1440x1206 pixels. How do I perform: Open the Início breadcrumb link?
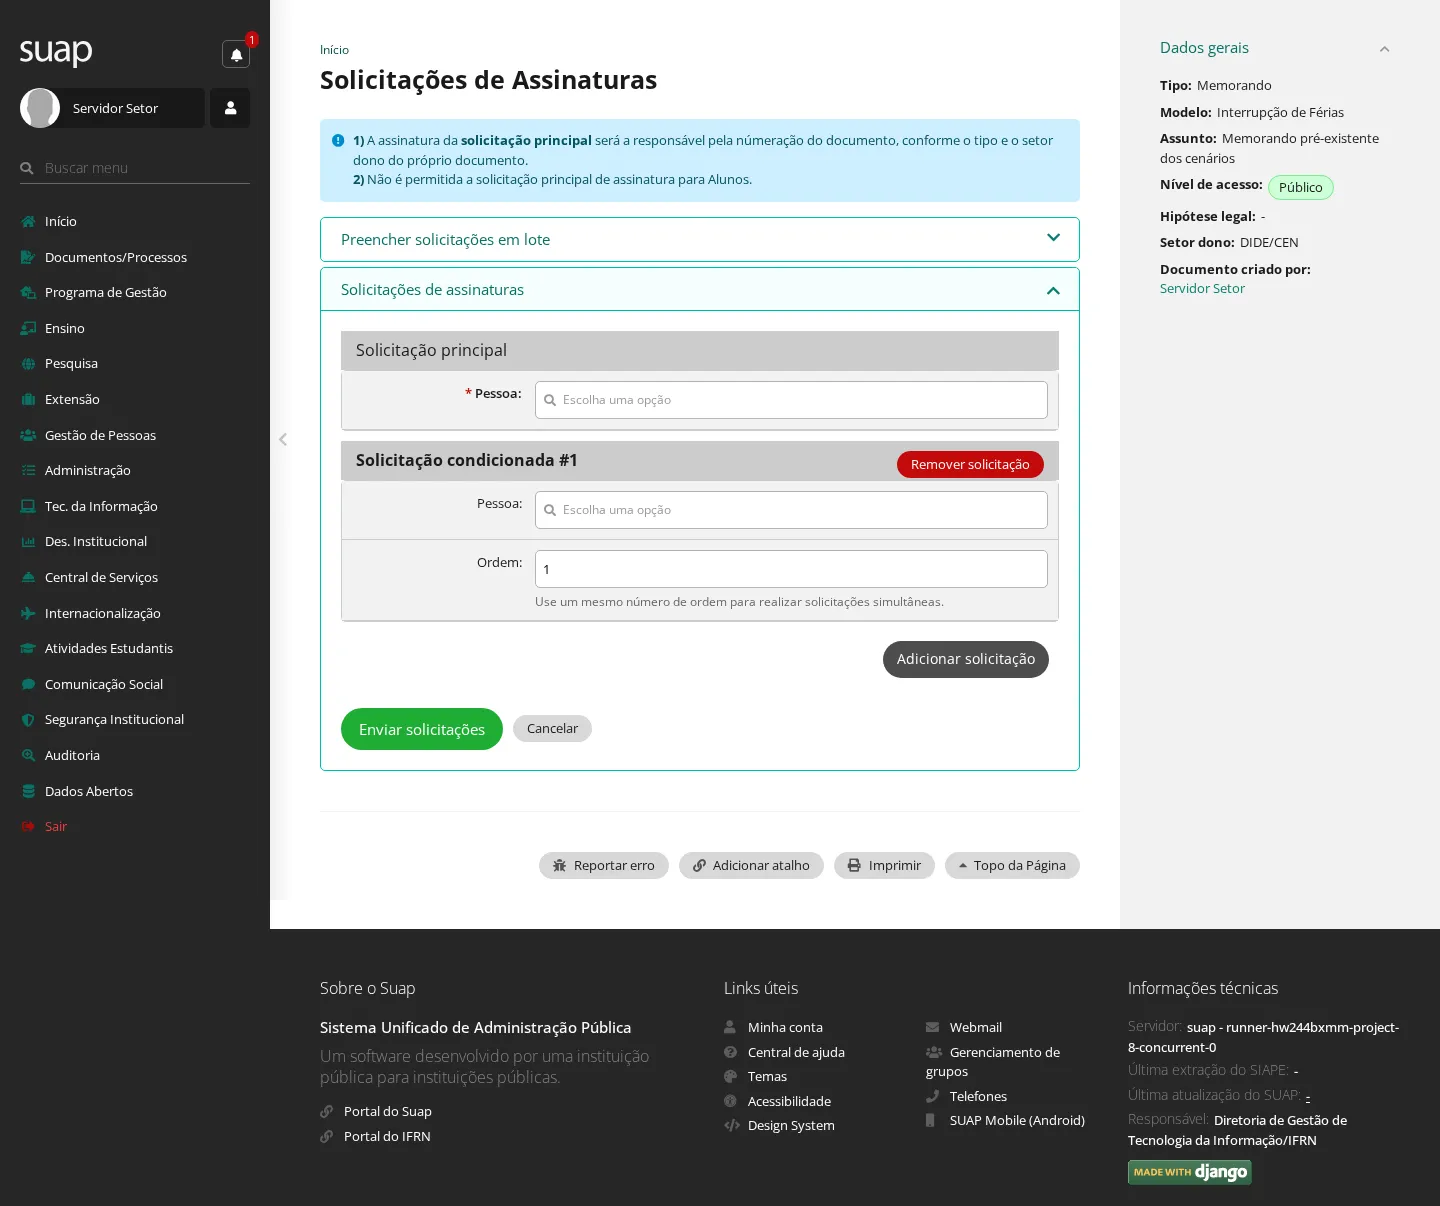coord(334,50)
